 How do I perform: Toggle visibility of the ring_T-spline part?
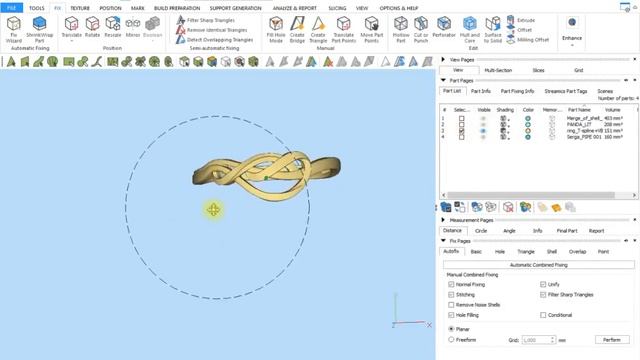click(483, 131)
